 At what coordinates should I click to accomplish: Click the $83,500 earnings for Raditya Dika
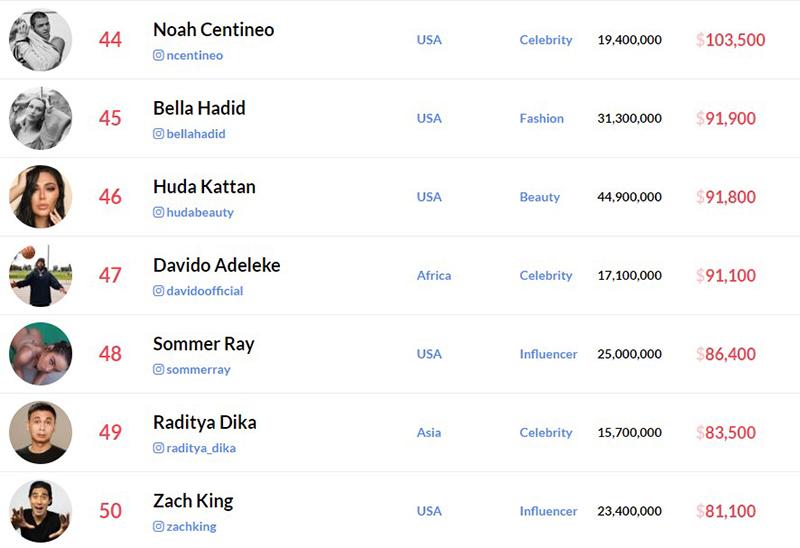click(x=726, y=433)
